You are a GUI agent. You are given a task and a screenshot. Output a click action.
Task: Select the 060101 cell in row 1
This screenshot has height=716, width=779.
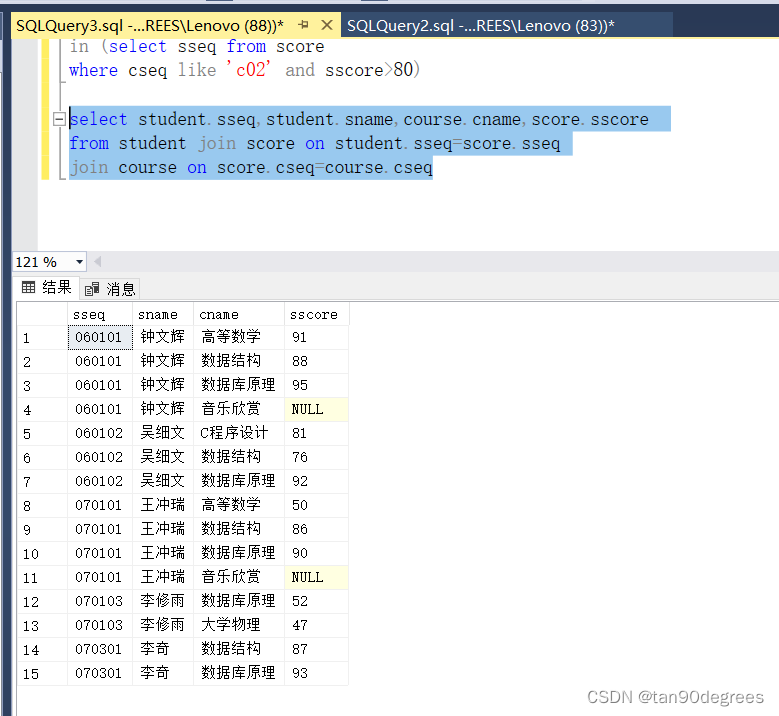click(100, 337)
